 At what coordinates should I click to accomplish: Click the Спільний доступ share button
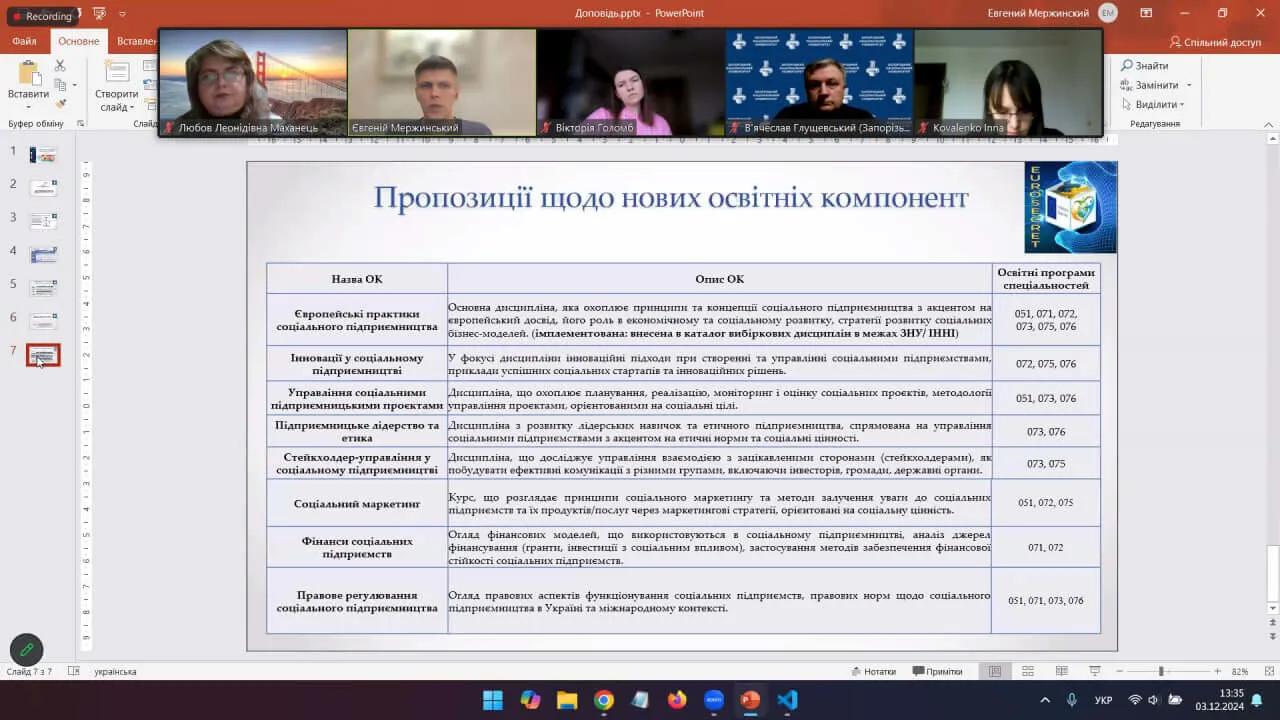tap(1215, 42)
